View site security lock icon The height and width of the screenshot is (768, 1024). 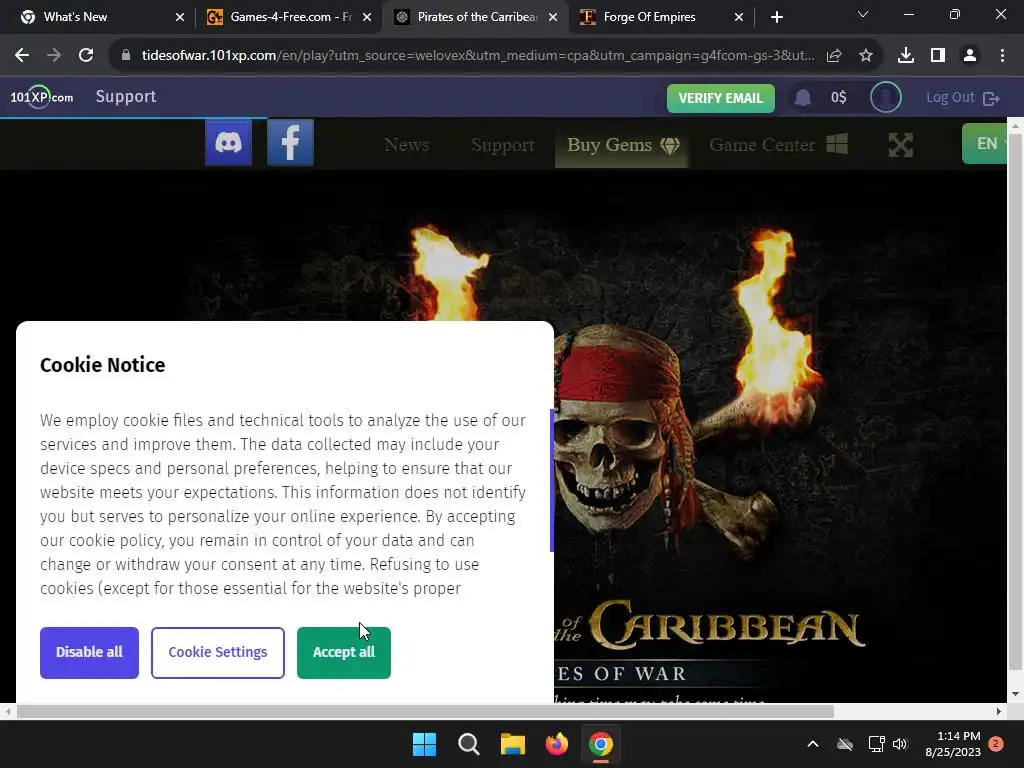point(126,56)
